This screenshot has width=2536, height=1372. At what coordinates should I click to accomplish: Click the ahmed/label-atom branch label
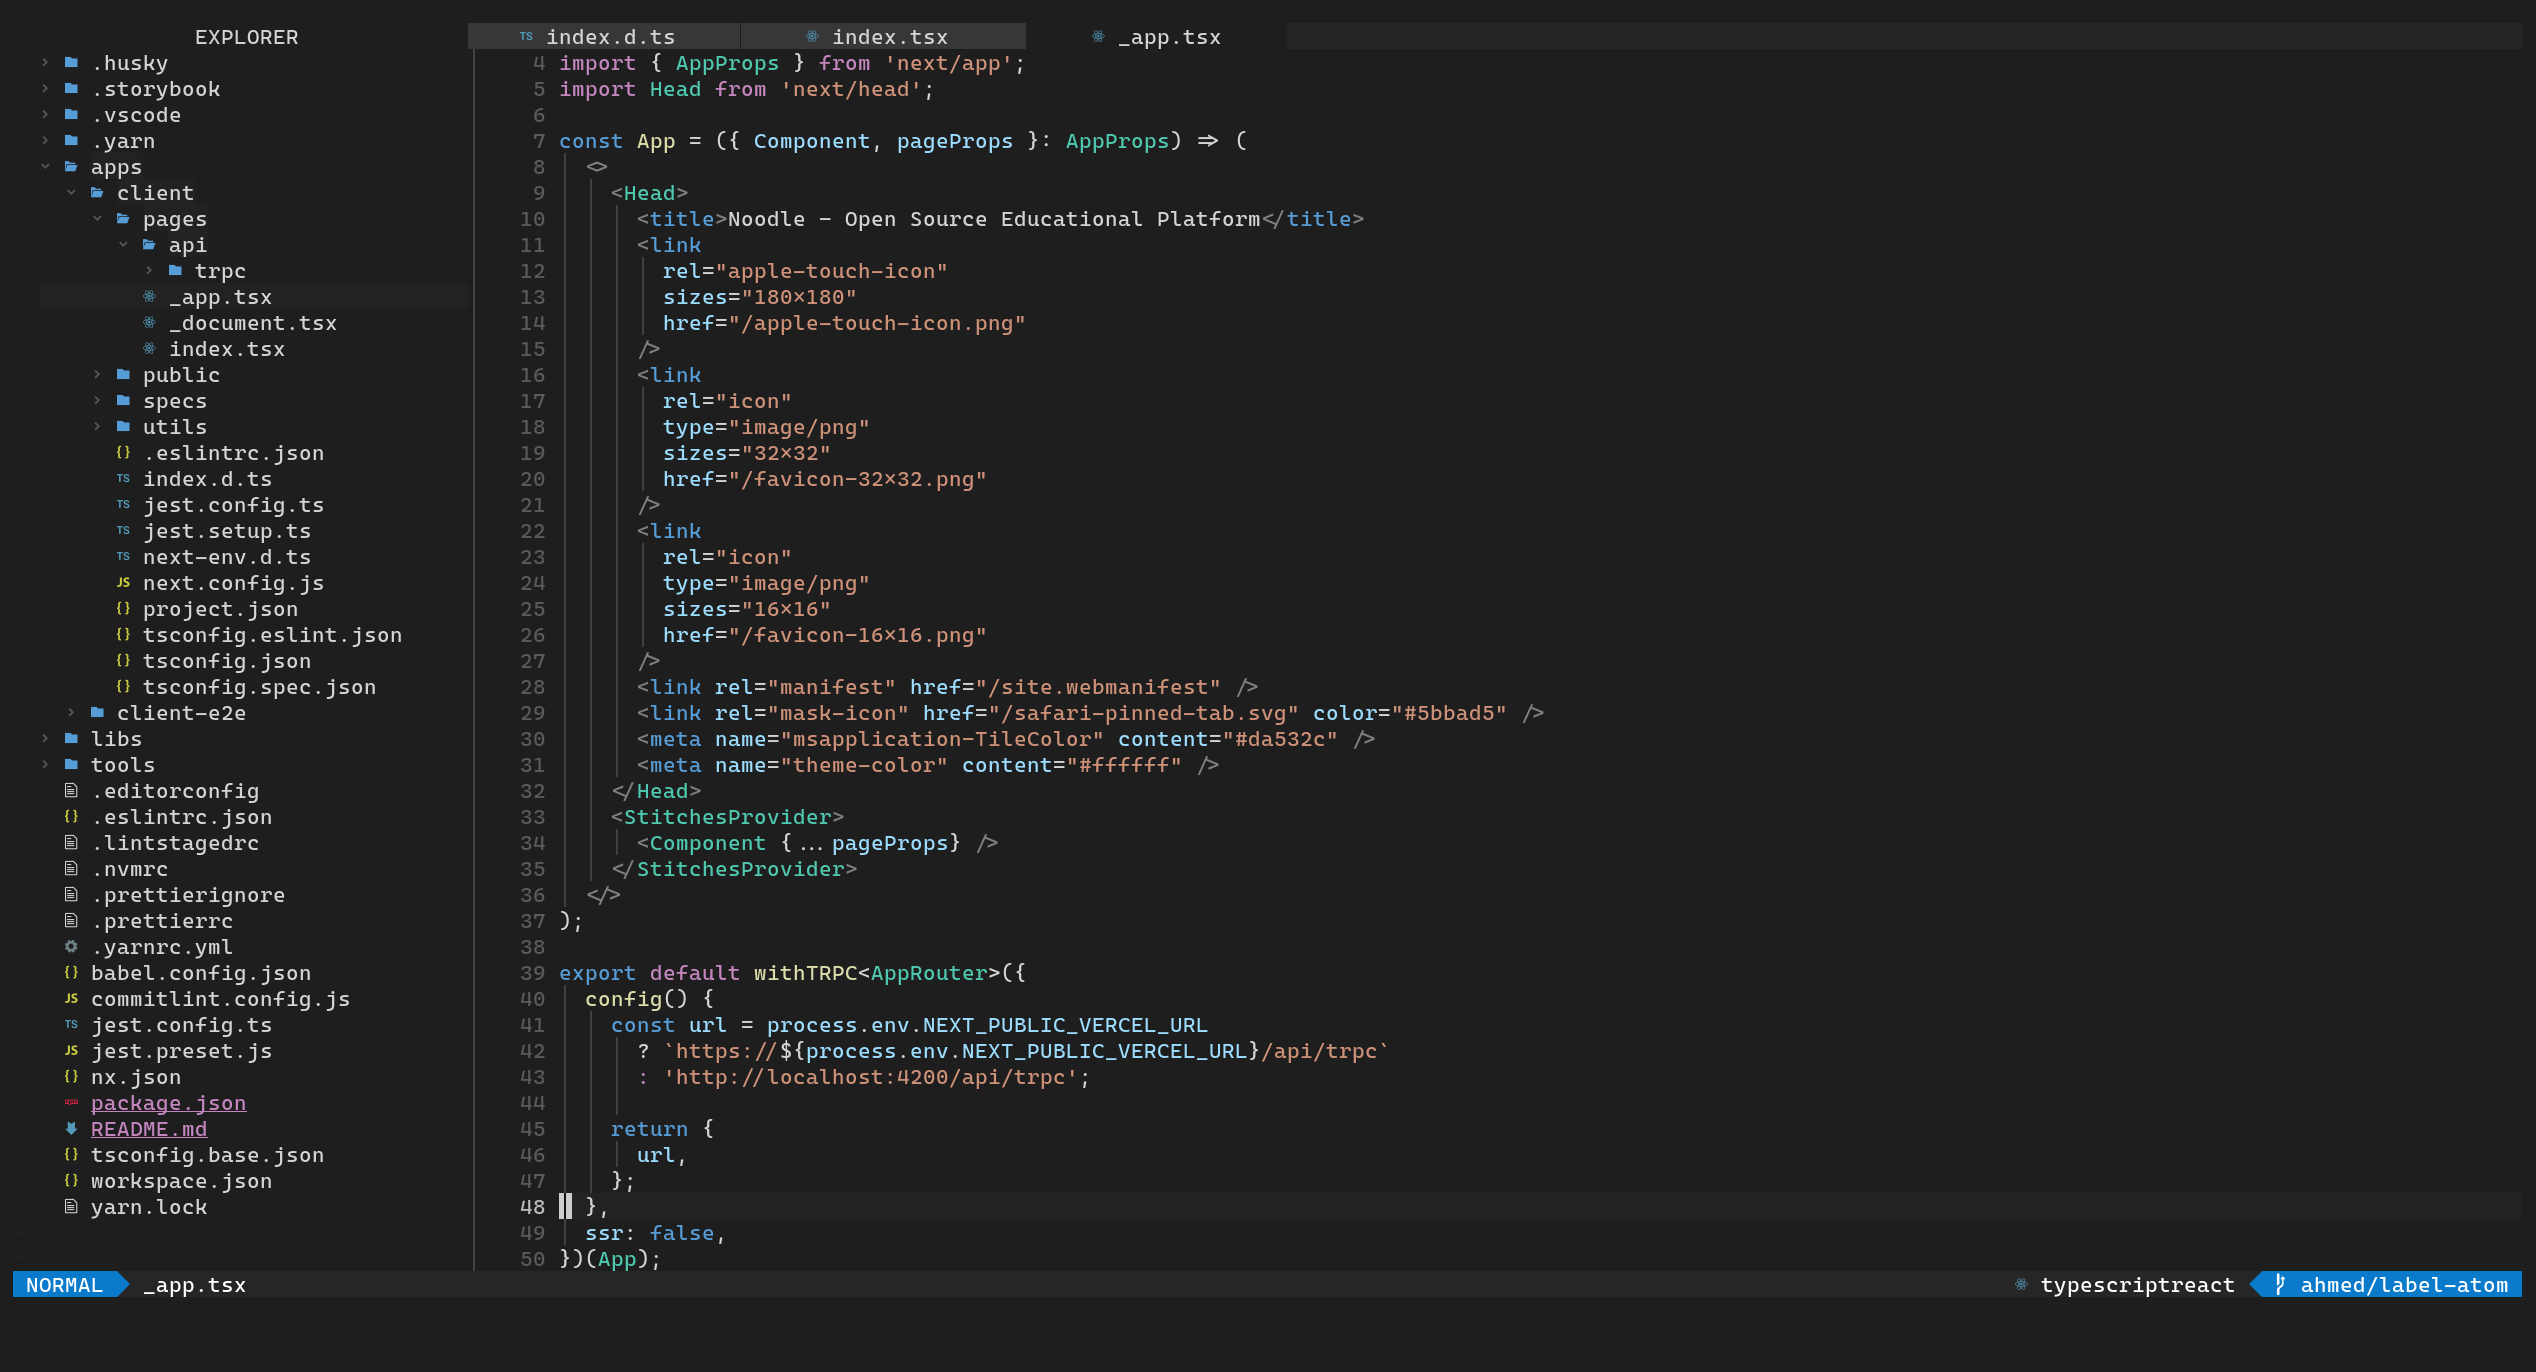coord(2404,1285)
